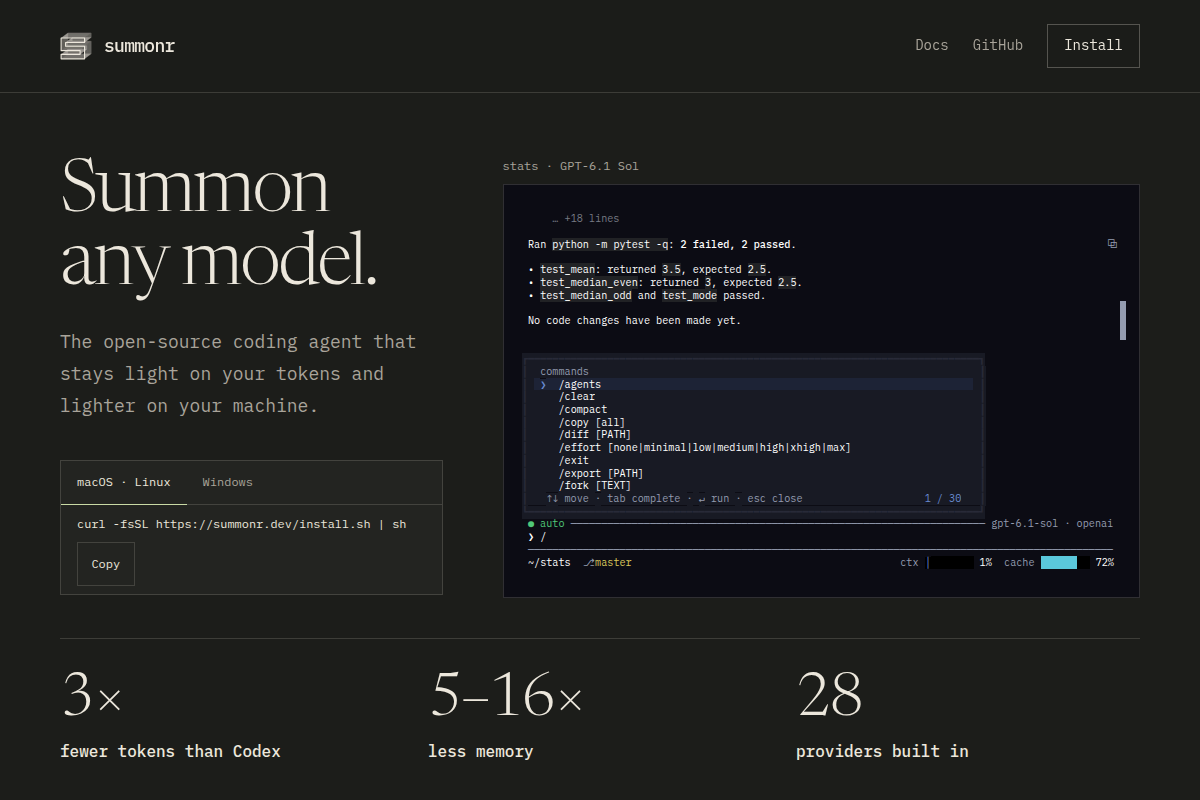Open the GitHub link

coord(998,45)
